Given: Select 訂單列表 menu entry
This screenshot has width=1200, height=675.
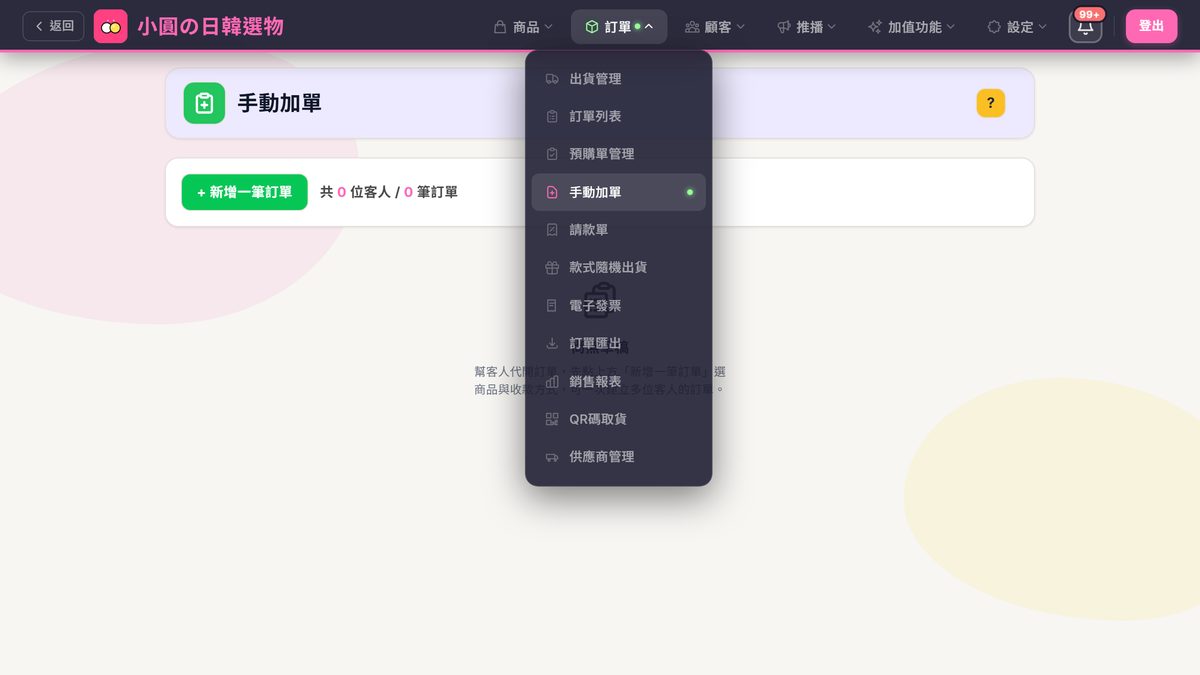Looking at the screenshot, I should pyautogui.click(x=618, y=117).
